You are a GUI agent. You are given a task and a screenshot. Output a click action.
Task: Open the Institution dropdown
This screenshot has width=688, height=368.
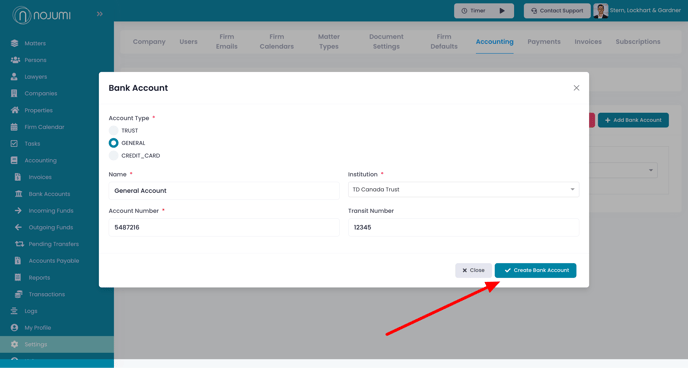coord(463,189)
